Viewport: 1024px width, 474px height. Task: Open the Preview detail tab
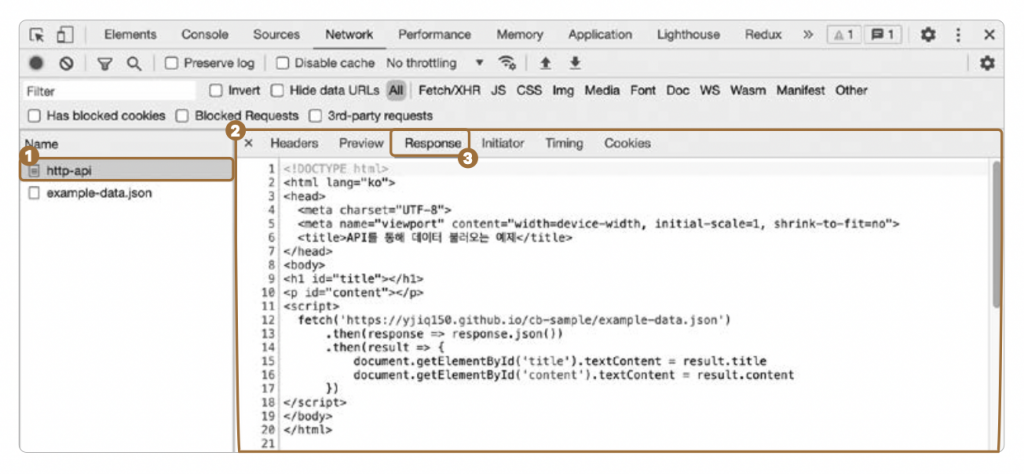point(360,143)
